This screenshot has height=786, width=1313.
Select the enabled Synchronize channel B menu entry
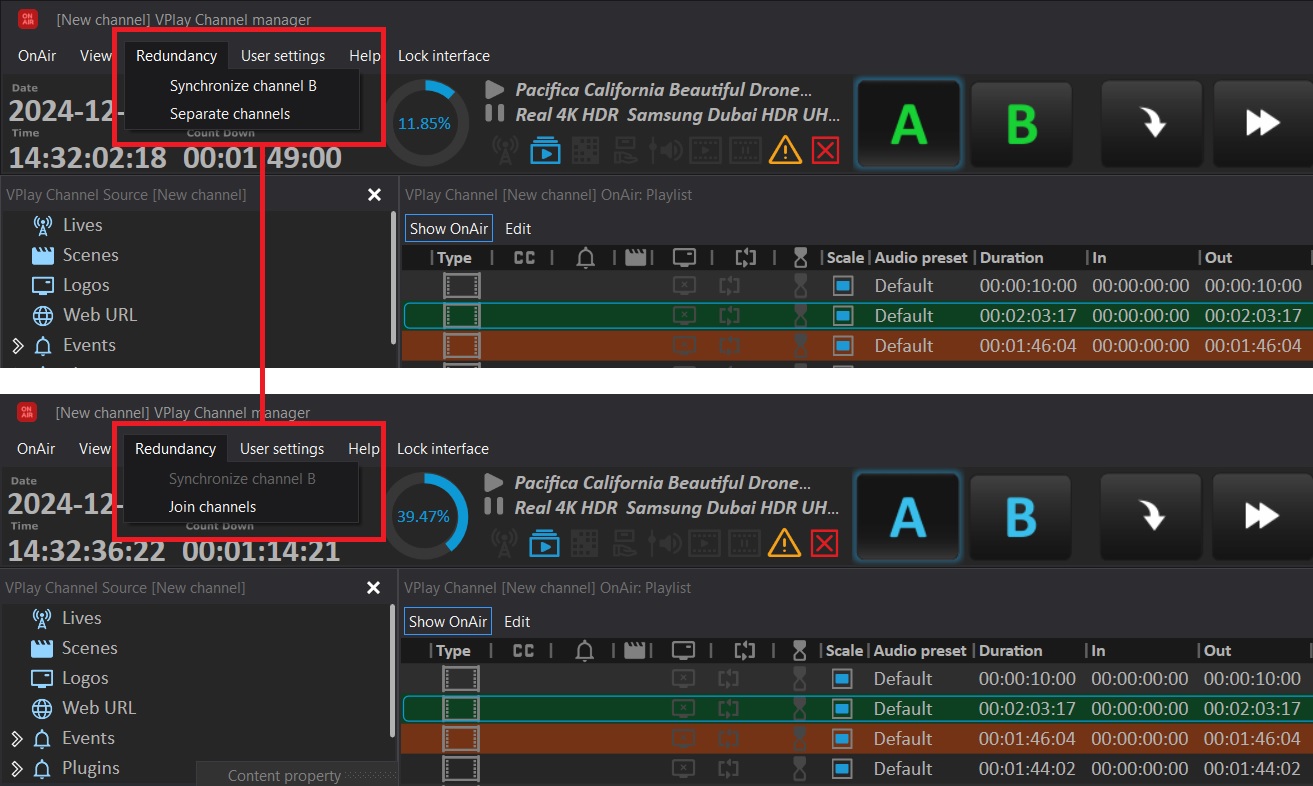coord(243,86)
